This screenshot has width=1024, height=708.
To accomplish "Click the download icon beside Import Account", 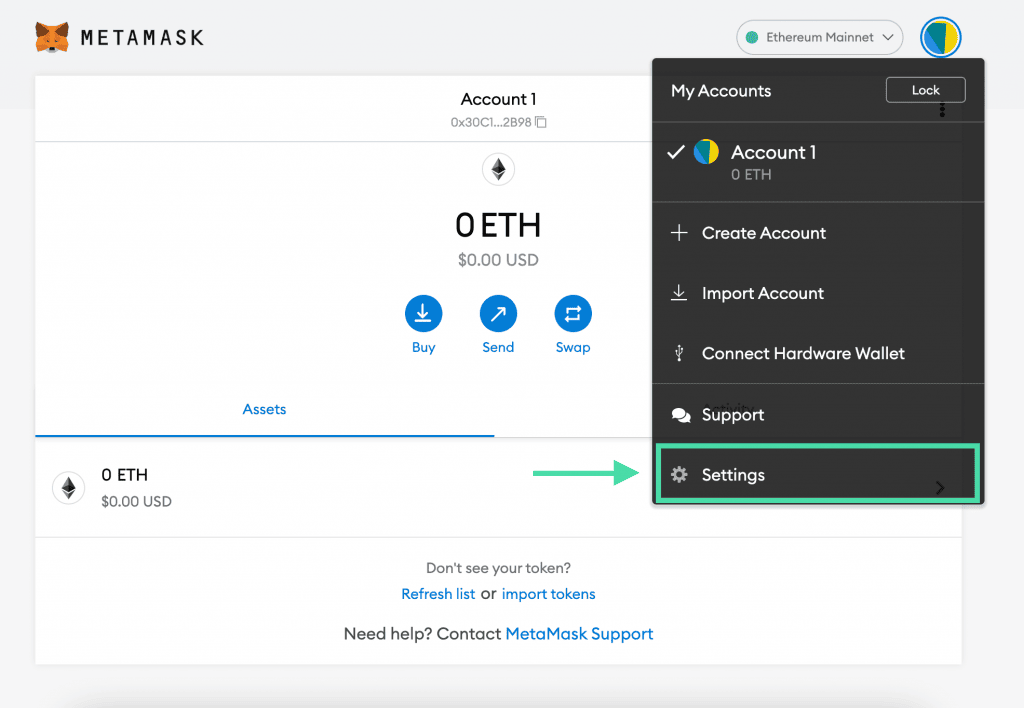I will pos(679,293).
